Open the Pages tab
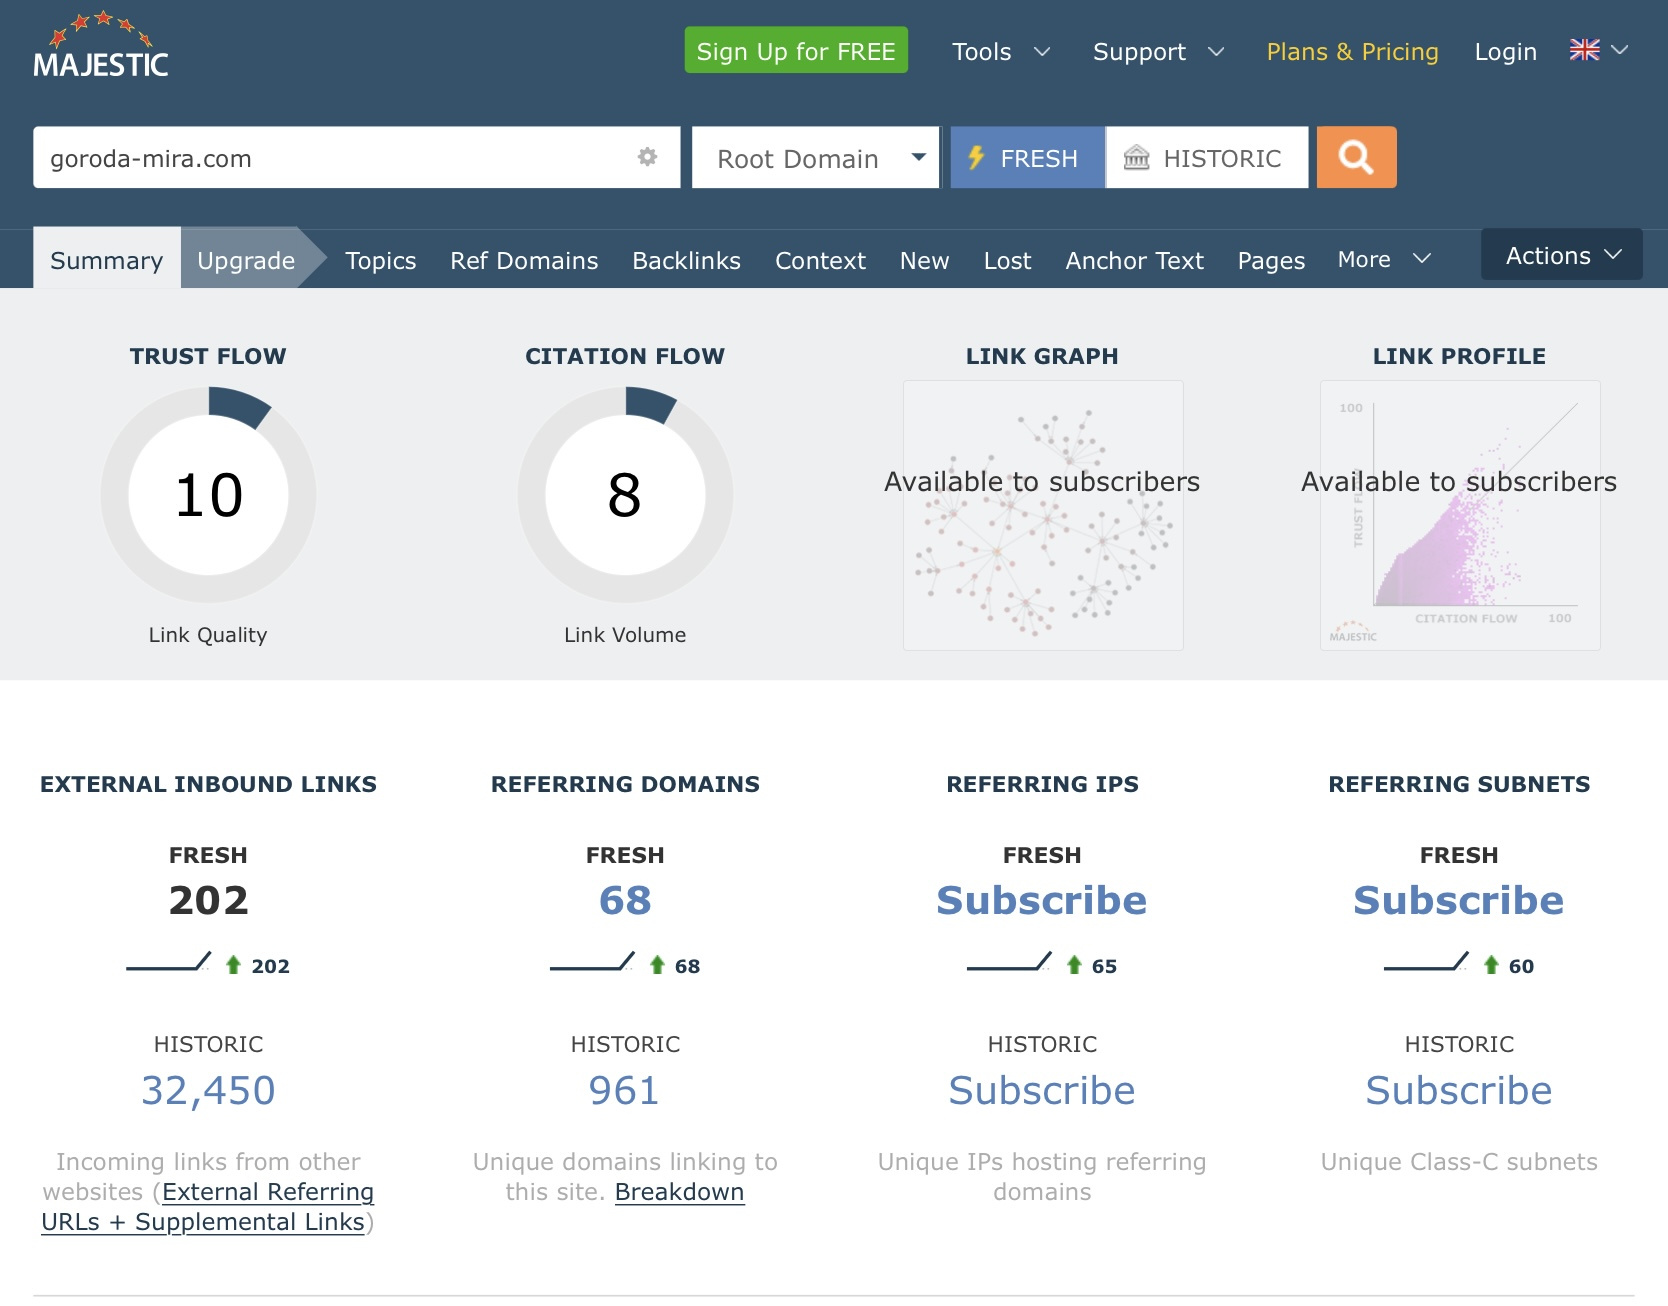 [1271, 260]
